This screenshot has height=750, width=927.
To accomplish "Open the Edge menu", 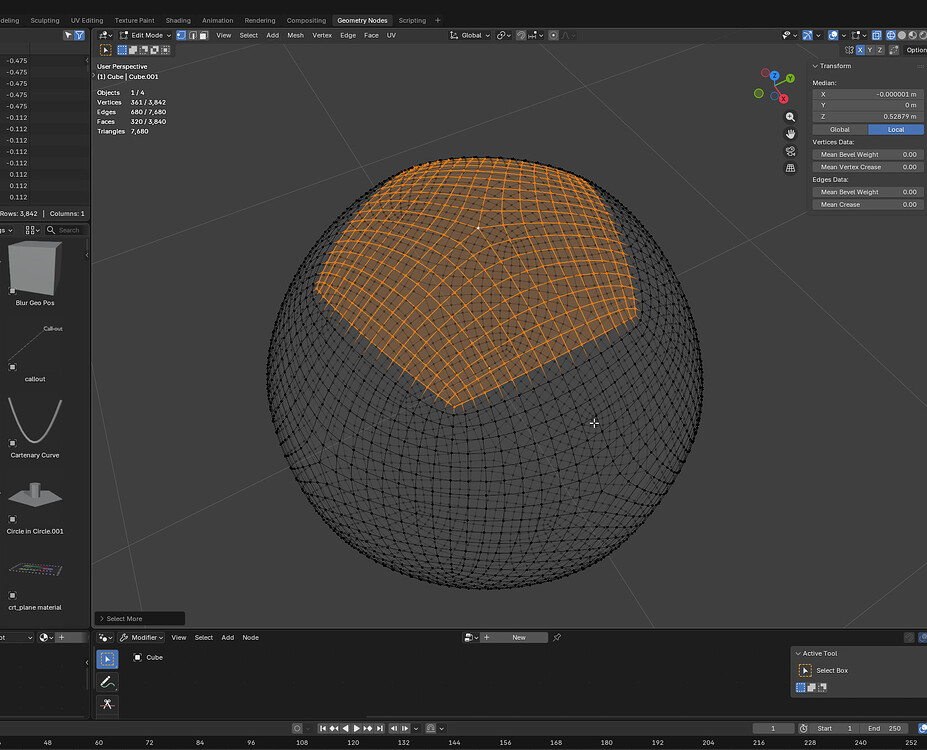I will [x=348, y=35].
